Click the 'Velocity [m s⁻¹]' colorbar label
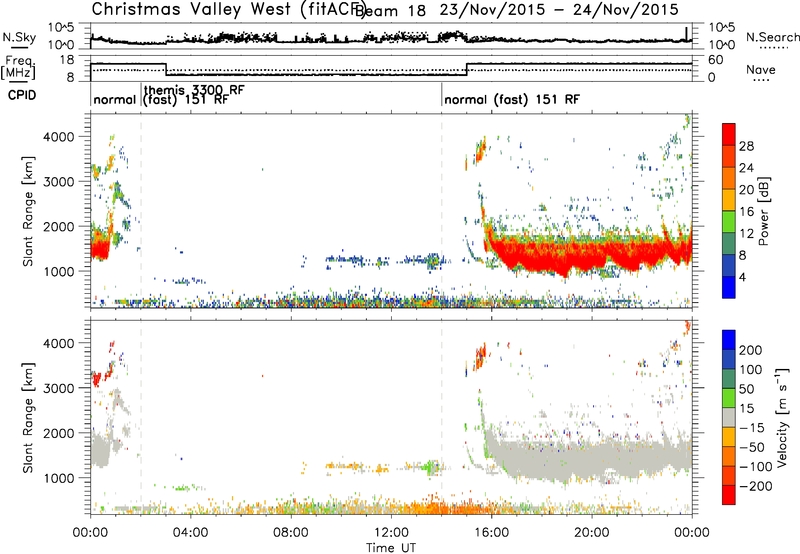This screenshot has height=554, width=800. point(782,417)
